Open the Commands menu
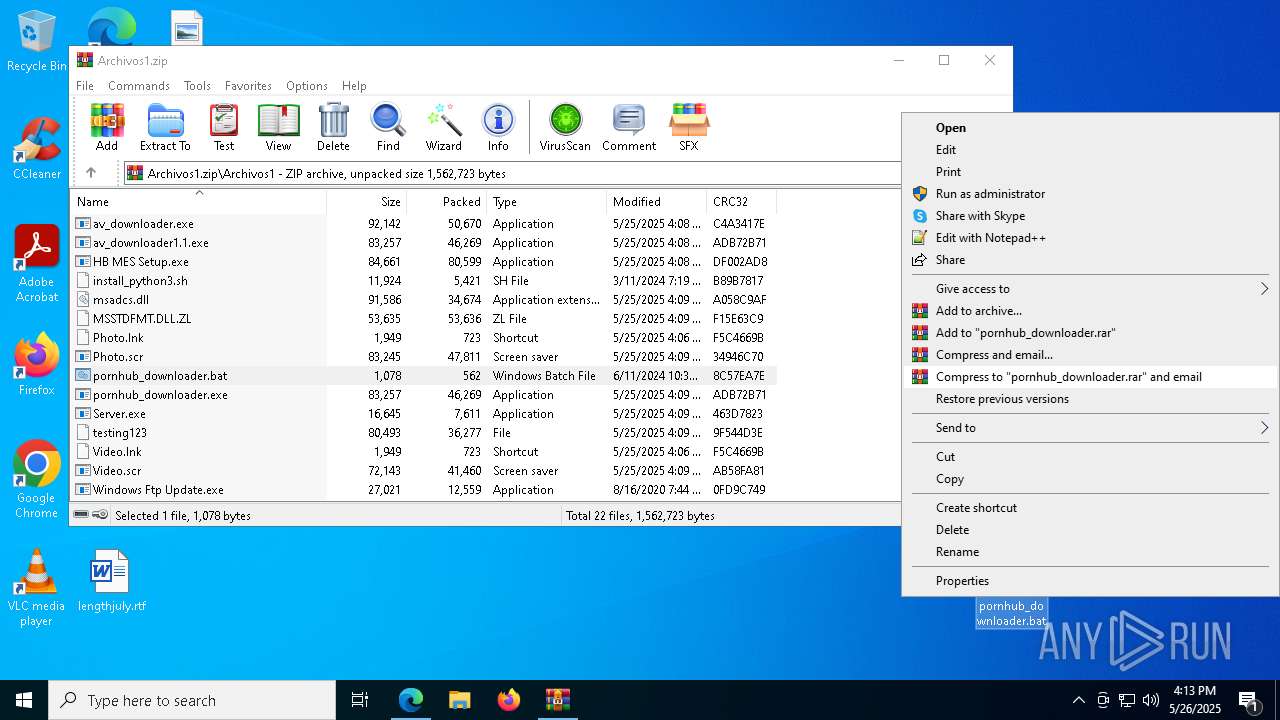The image size is (1280, 720). 139,86
